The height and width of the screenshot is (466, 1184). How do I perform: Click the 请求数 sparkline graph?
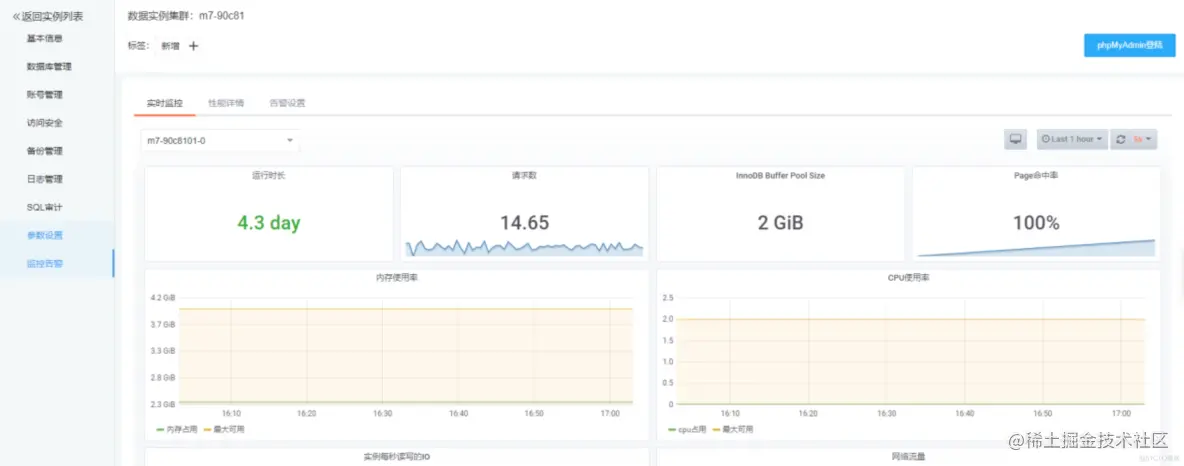pos(524,248)
